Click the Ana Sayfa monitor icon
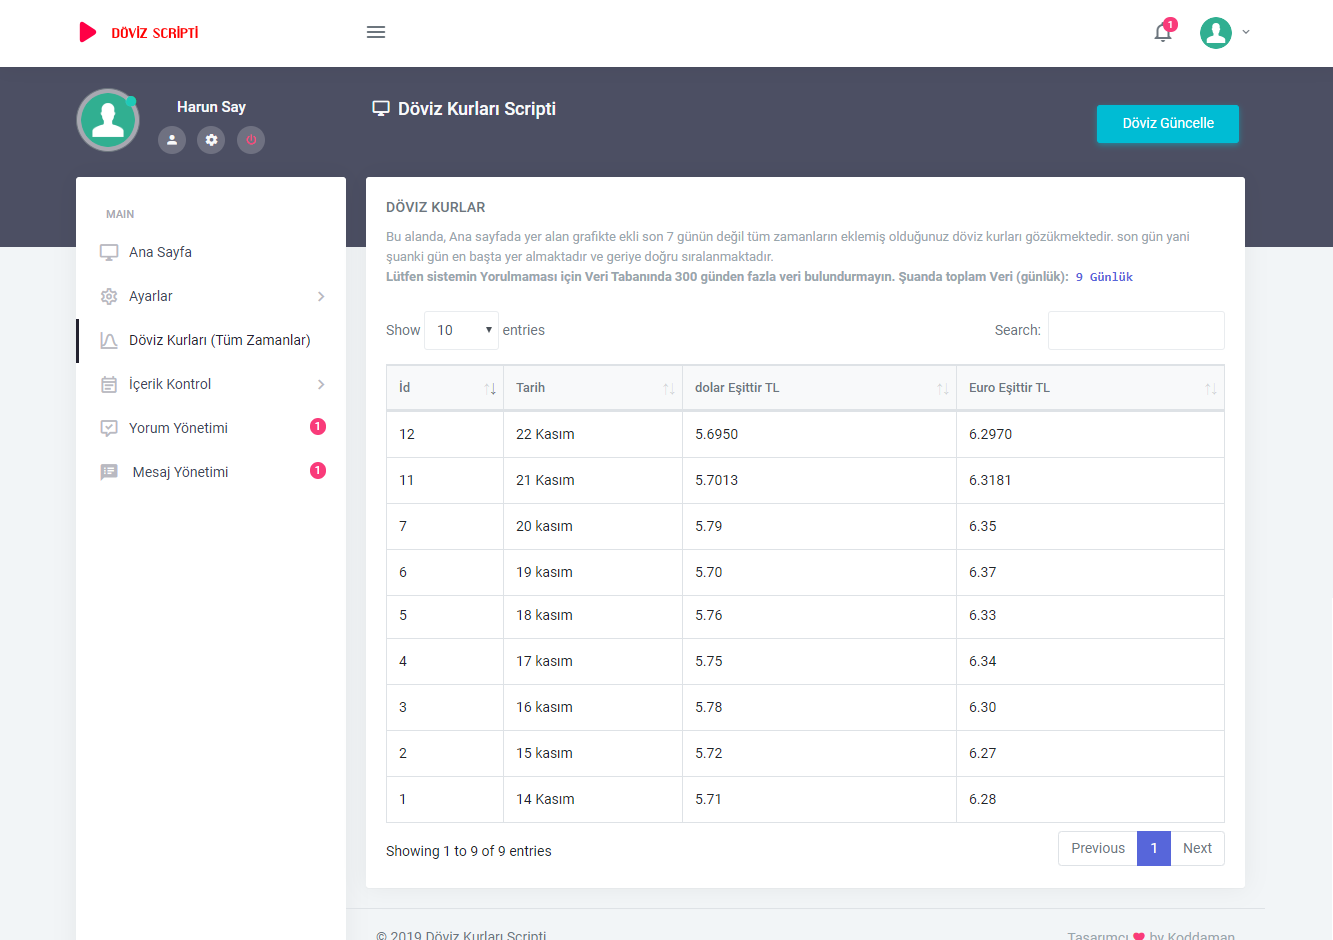 (109, 252)
